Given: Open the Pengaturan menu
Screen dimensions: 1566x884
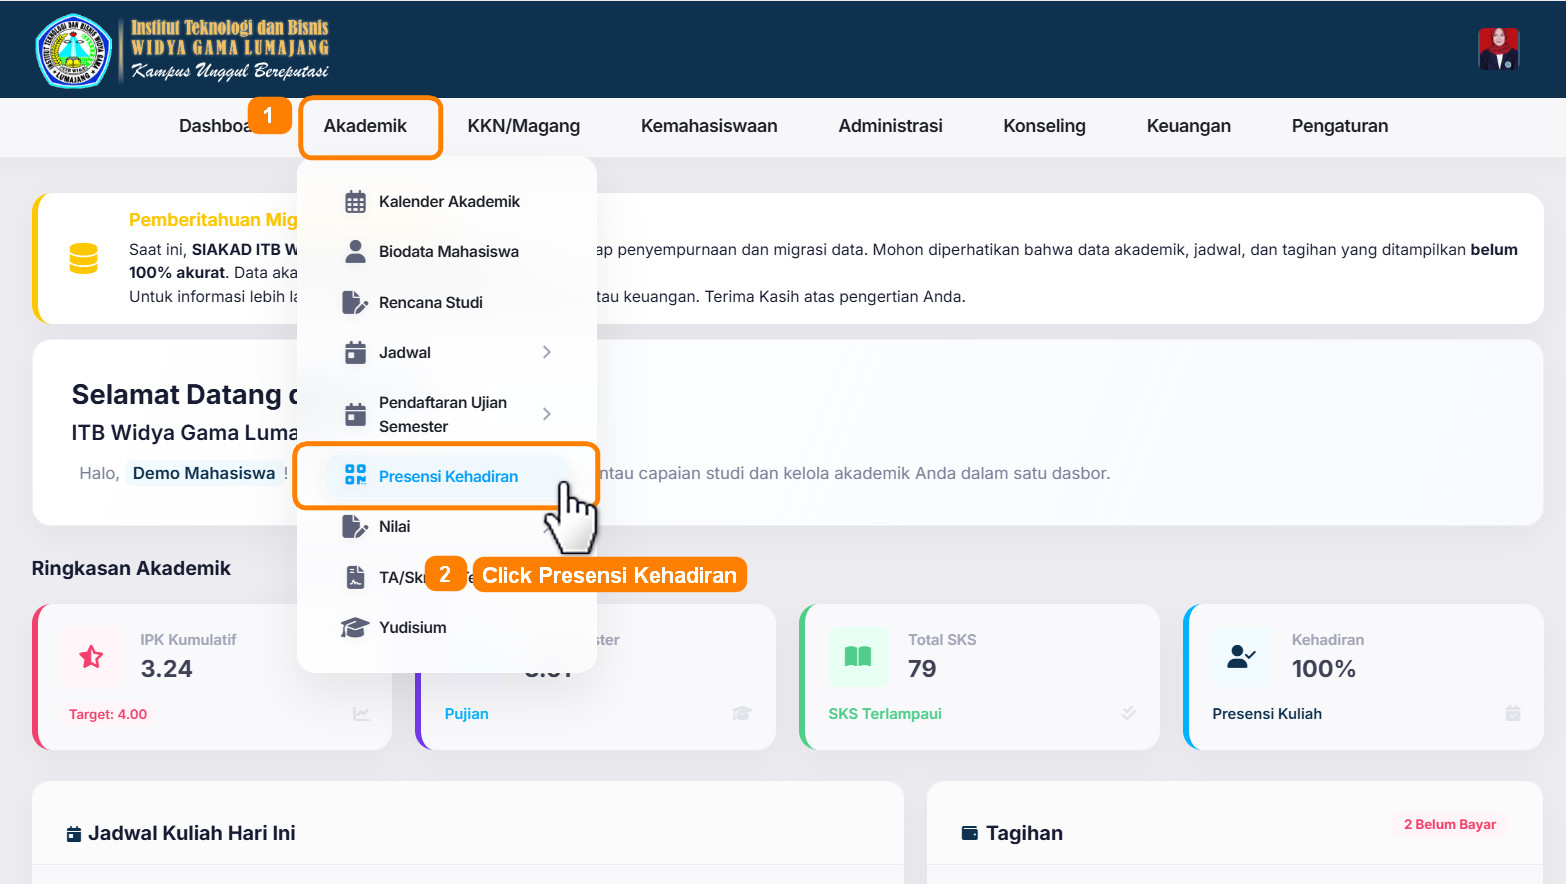Looking at the screenshot, I should (1339, 126).
